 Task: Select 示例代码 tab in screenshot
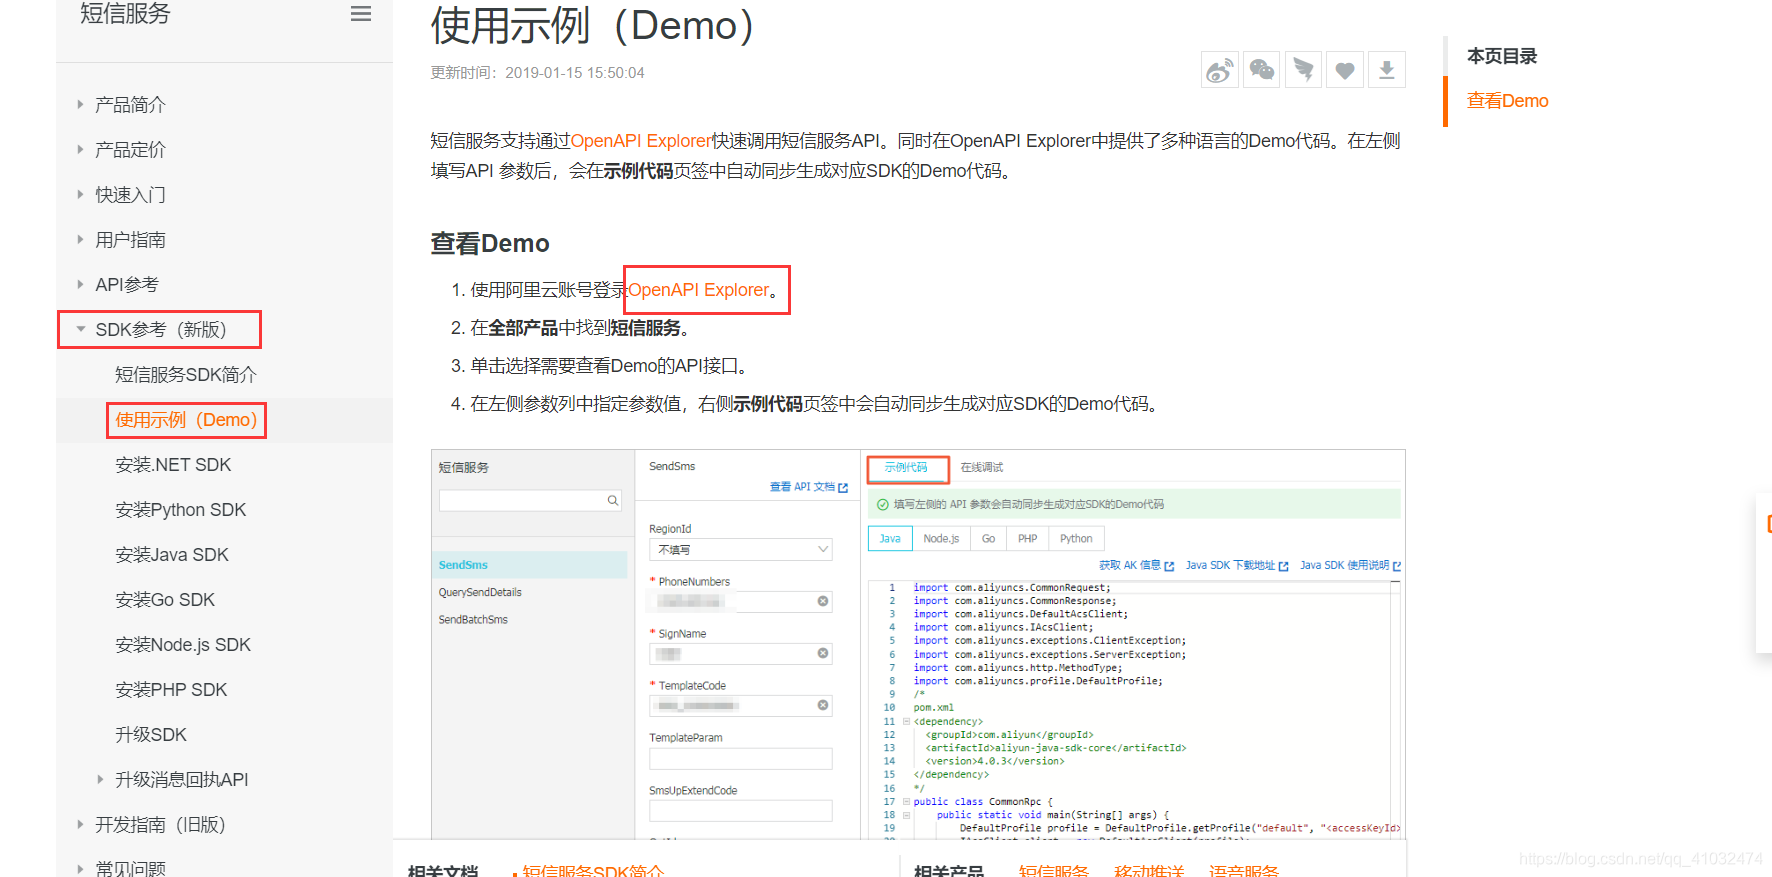(906, 467)
